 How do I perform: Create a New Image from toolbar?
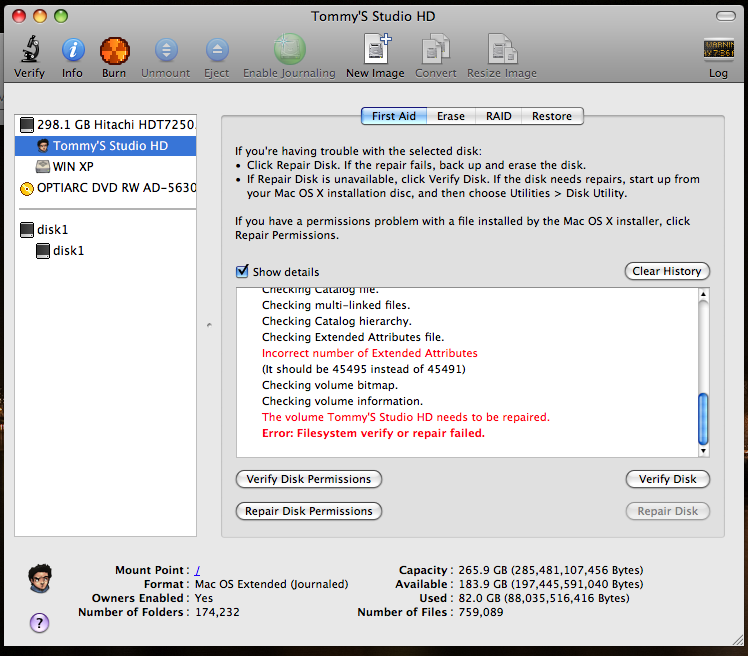tap(376, 48)
